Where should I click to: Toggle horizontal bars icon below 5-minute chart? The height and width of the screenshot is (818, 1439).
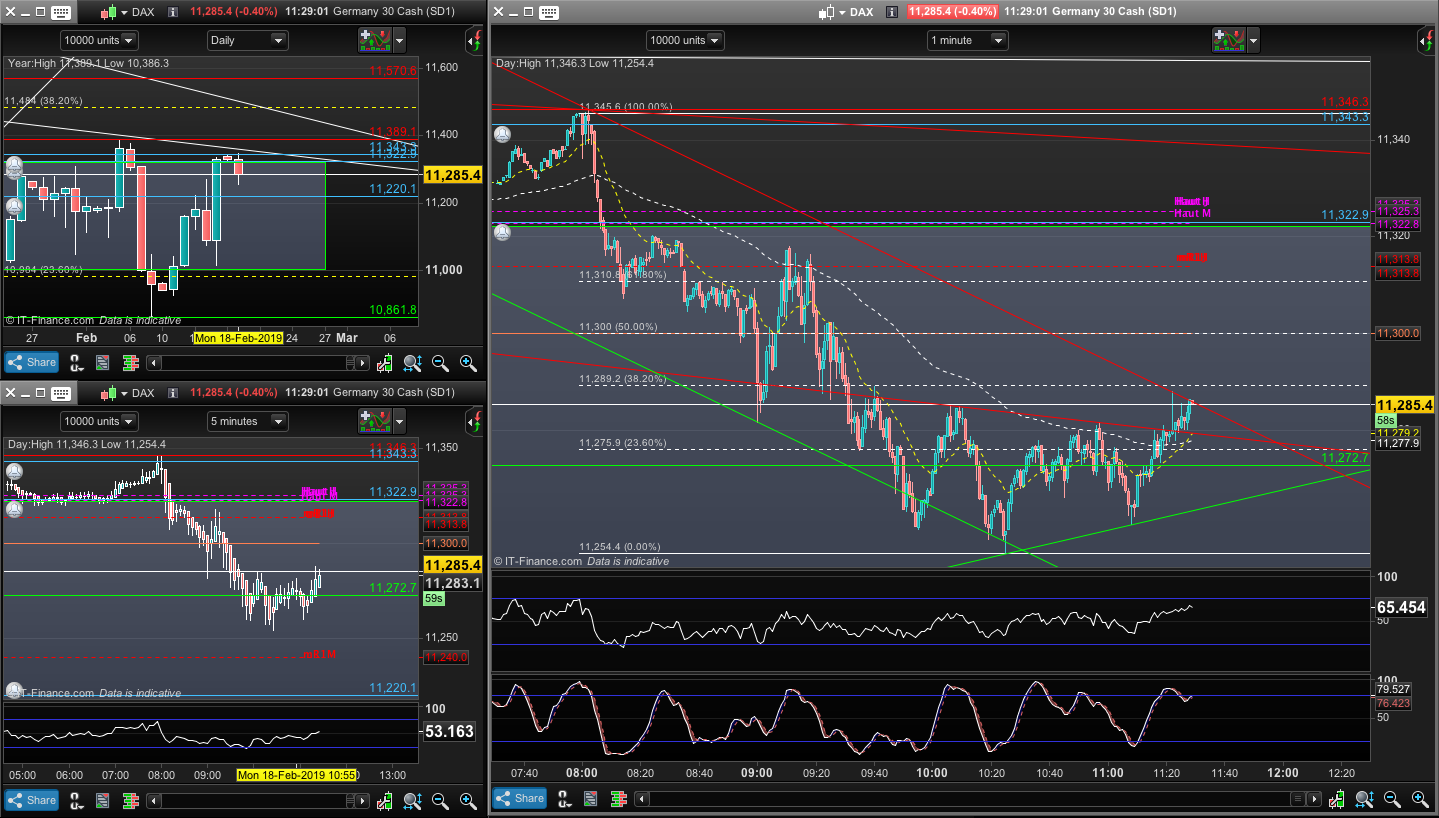[130, 800]
